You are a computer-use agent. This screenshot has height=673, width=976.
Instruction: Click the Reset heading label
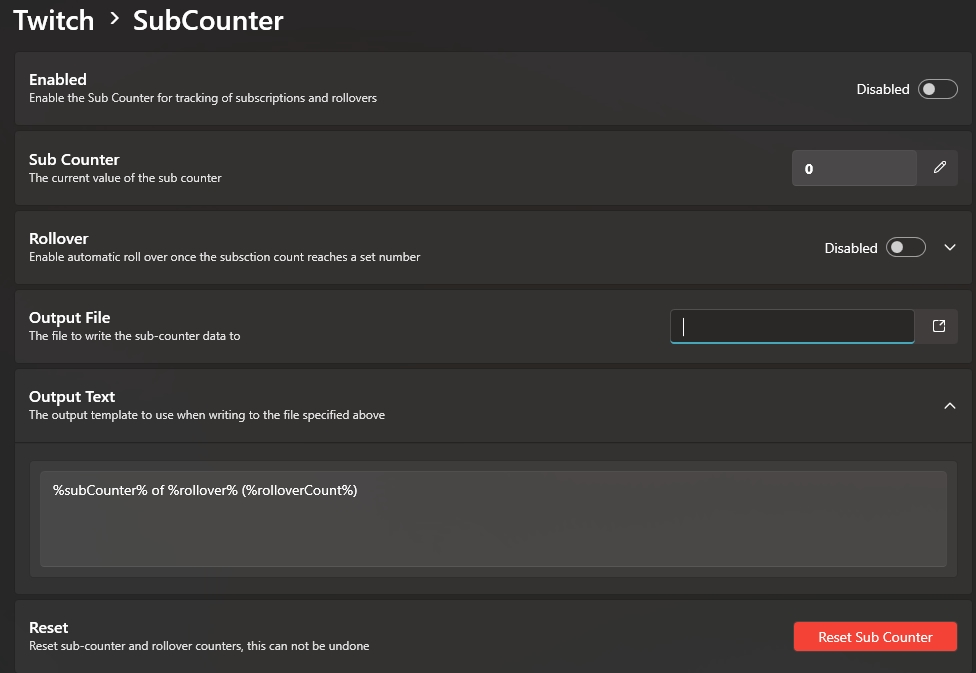tap(49, 628)
